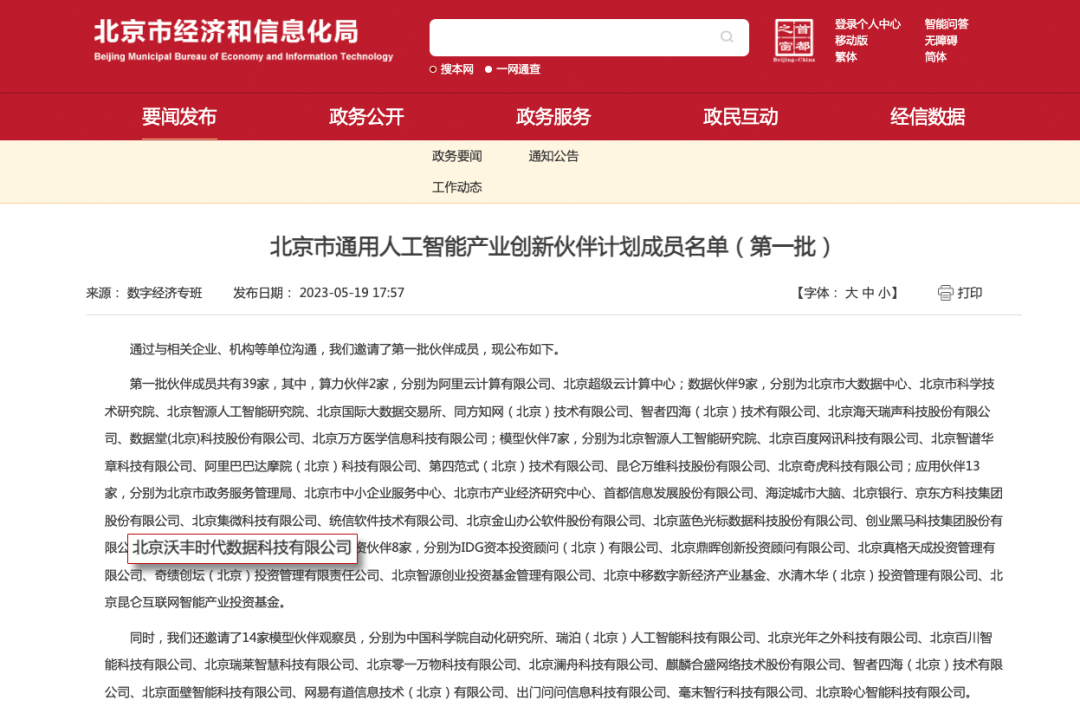Focus the site search input box

pos(589,37)
